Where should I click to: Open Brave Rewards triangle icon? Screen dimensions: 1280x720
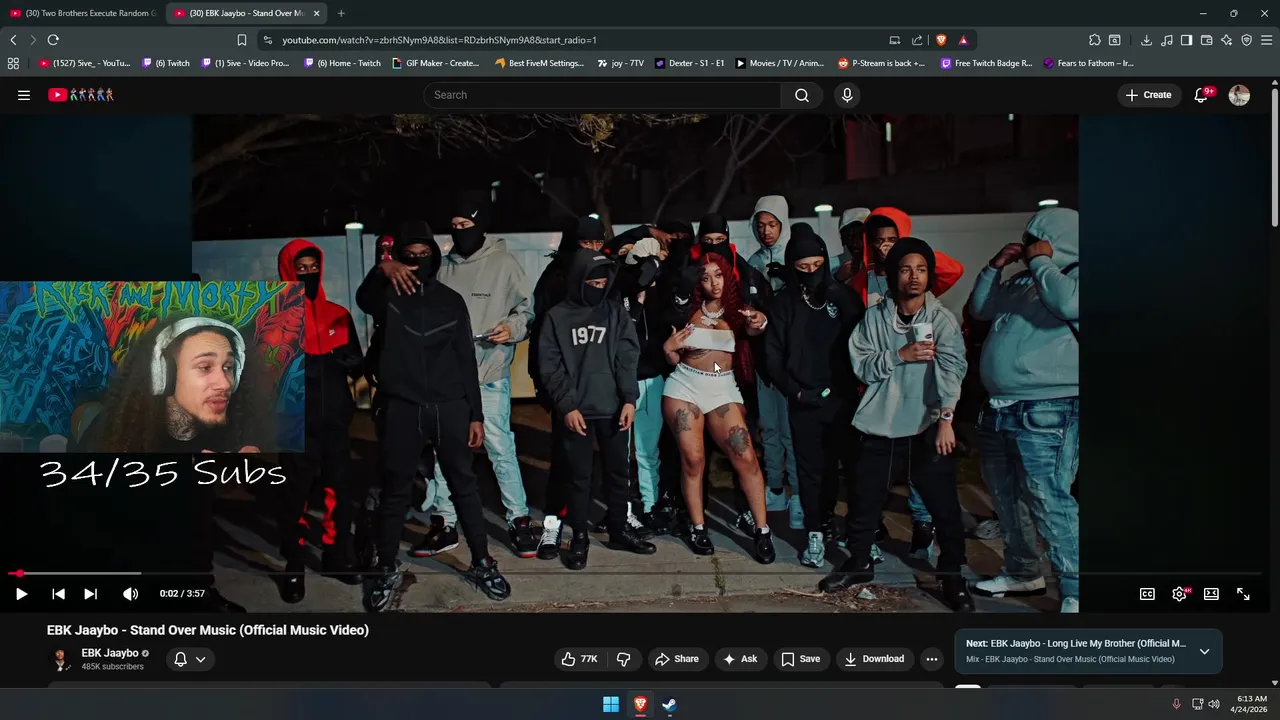(x=963, y=40)
